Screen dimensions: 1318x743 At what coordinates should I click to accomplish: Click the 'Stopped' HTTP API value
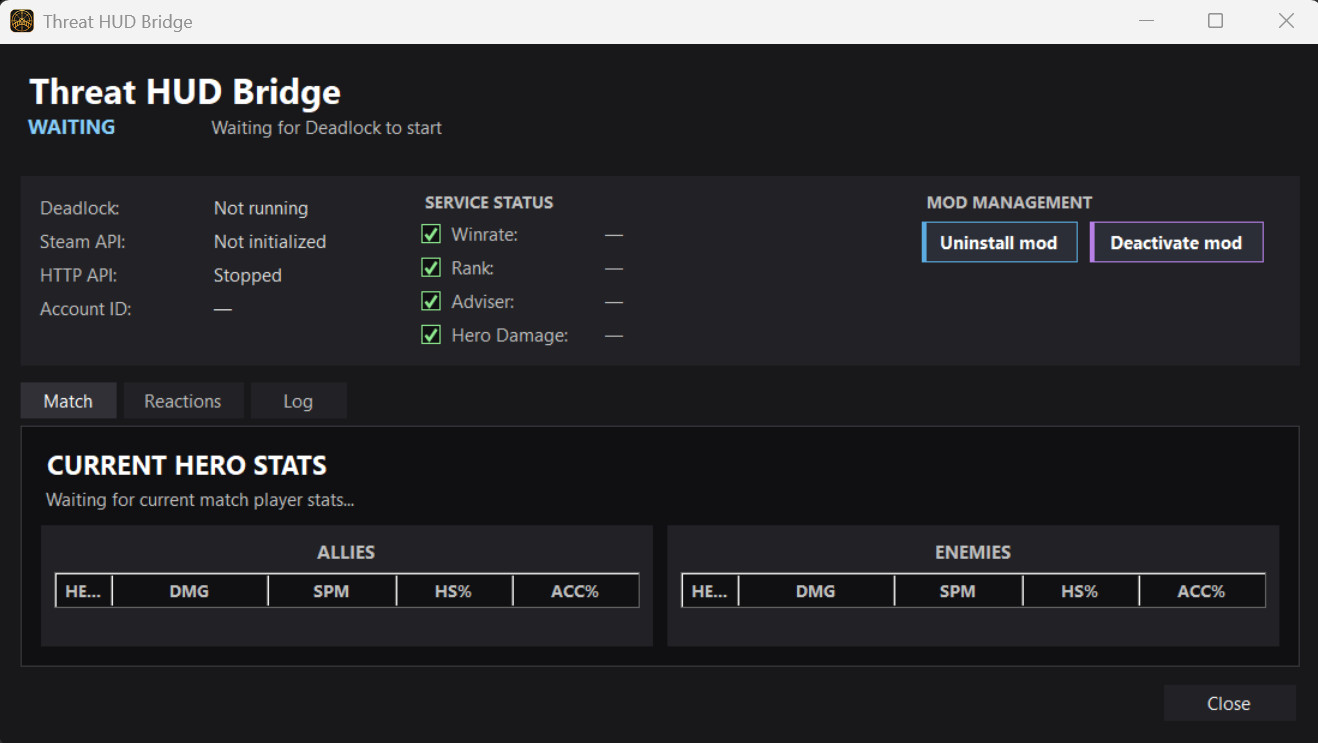(247, 276)
